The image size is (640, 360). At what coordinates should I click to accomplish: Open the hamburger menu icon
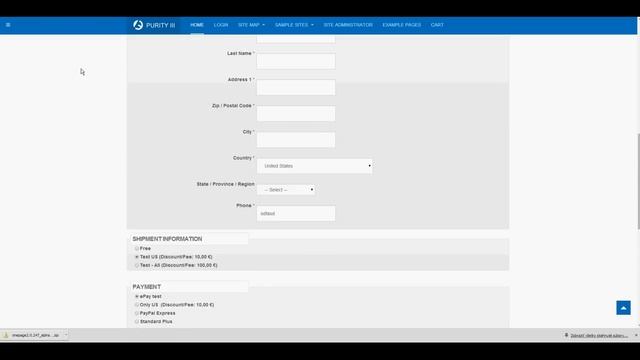point(8,25)
